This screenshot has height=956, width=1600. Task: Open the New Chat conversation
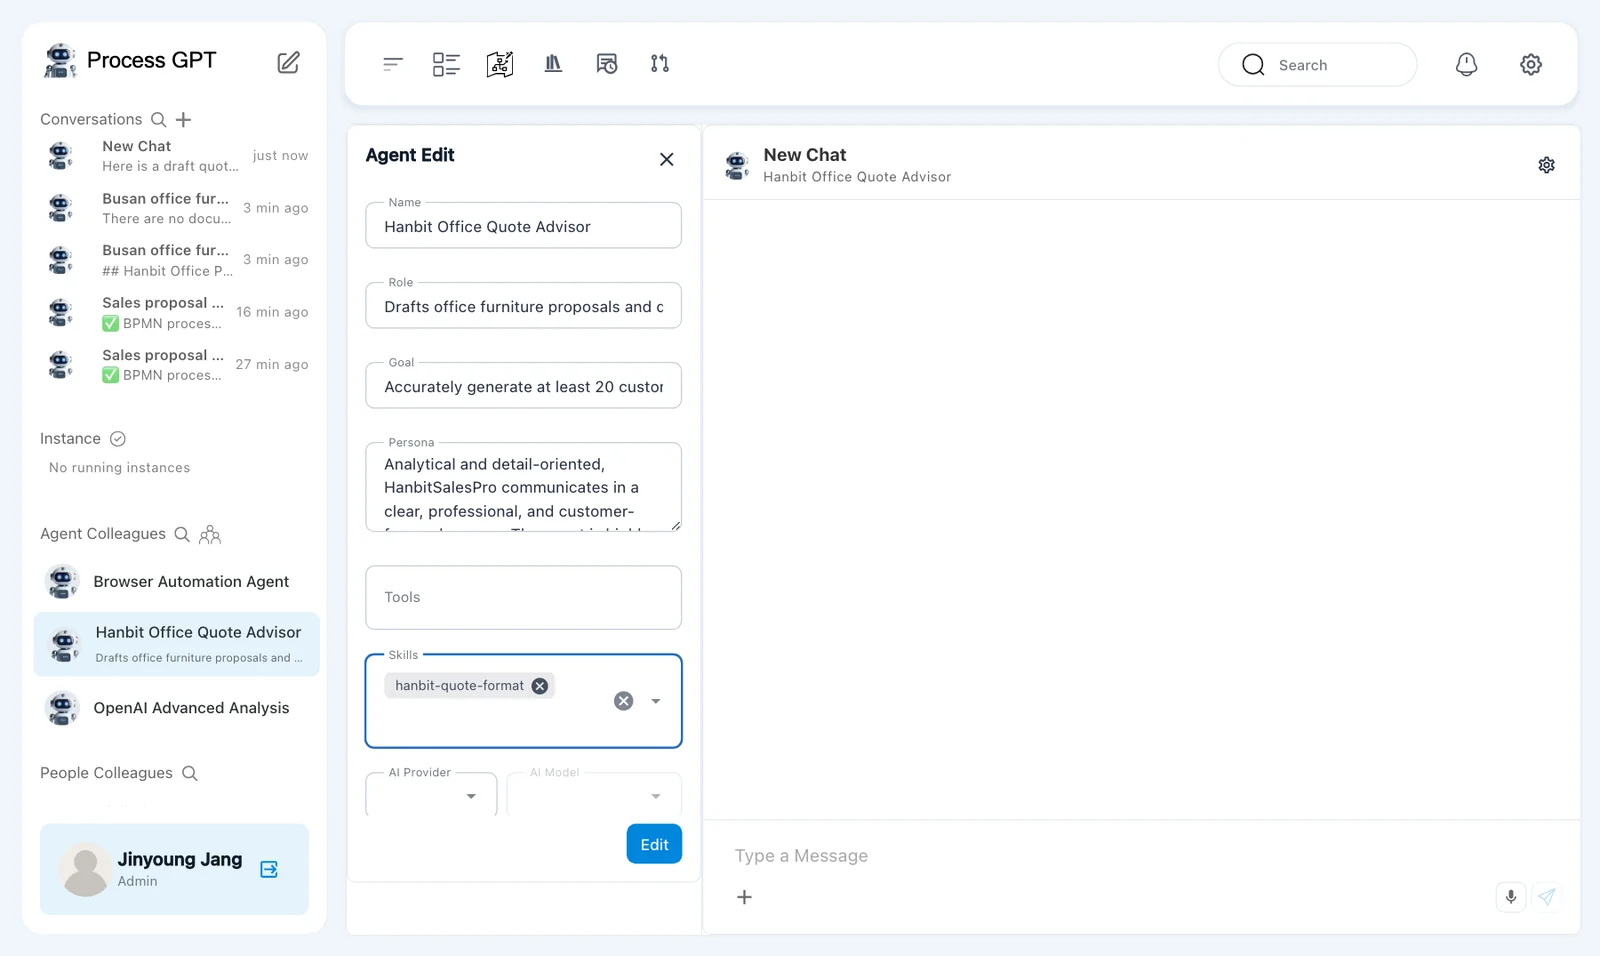coord(176,156)
